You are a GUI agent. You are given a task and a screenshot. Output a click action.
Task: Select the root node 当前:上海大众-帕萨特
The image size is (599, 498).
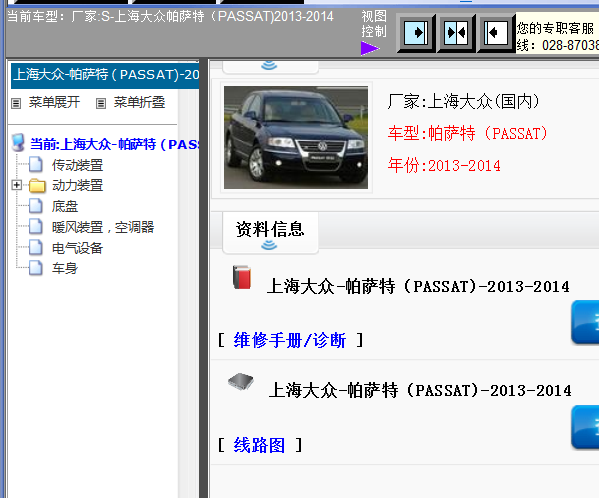[x=114, y=144]
